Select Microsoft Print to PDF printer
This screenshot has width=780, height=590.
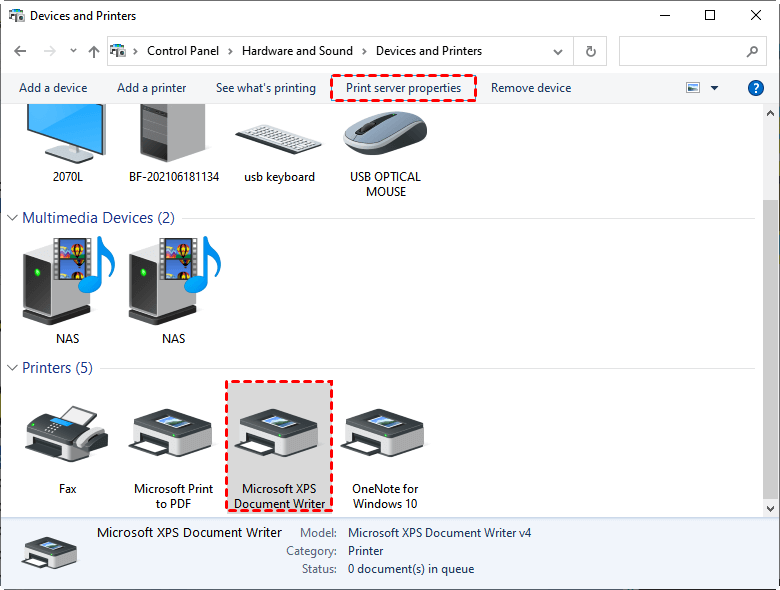(173, 432)
